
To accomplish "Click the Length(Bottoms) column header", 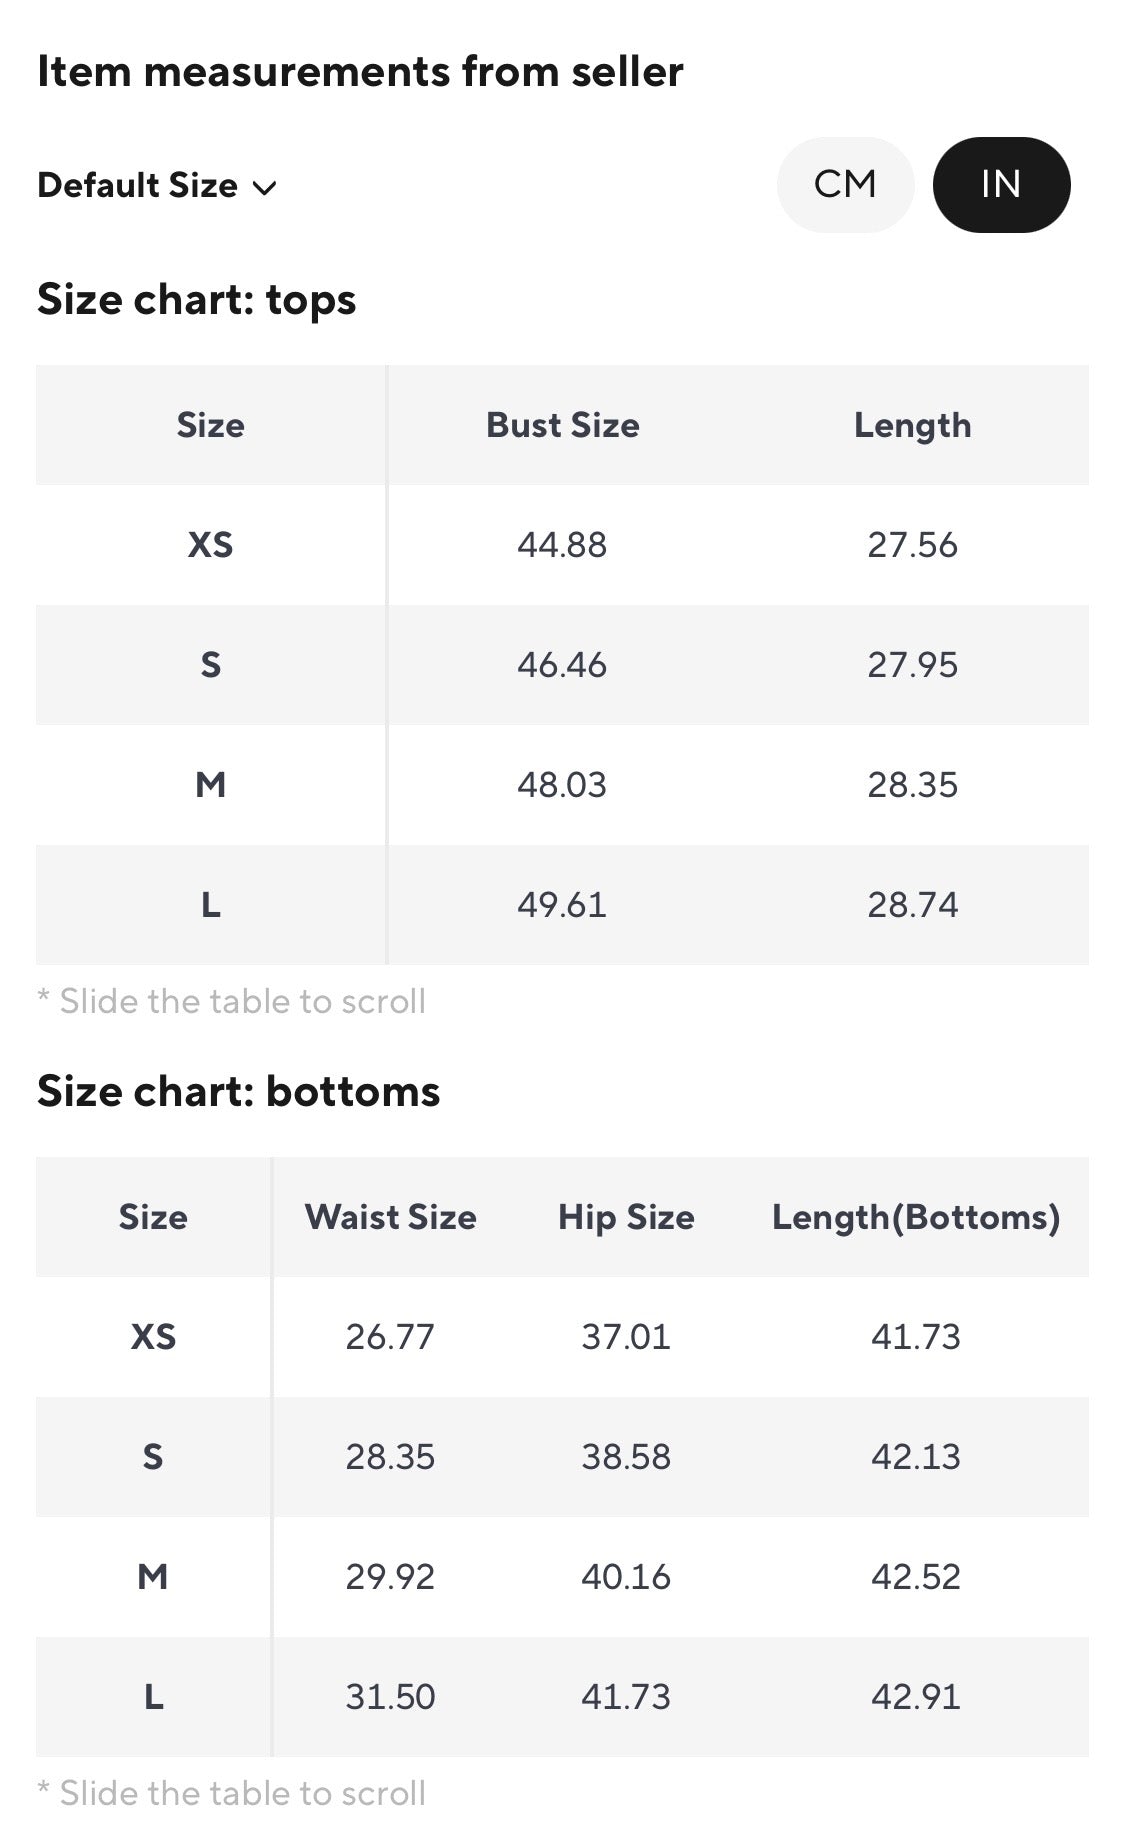I will 915,1217.
